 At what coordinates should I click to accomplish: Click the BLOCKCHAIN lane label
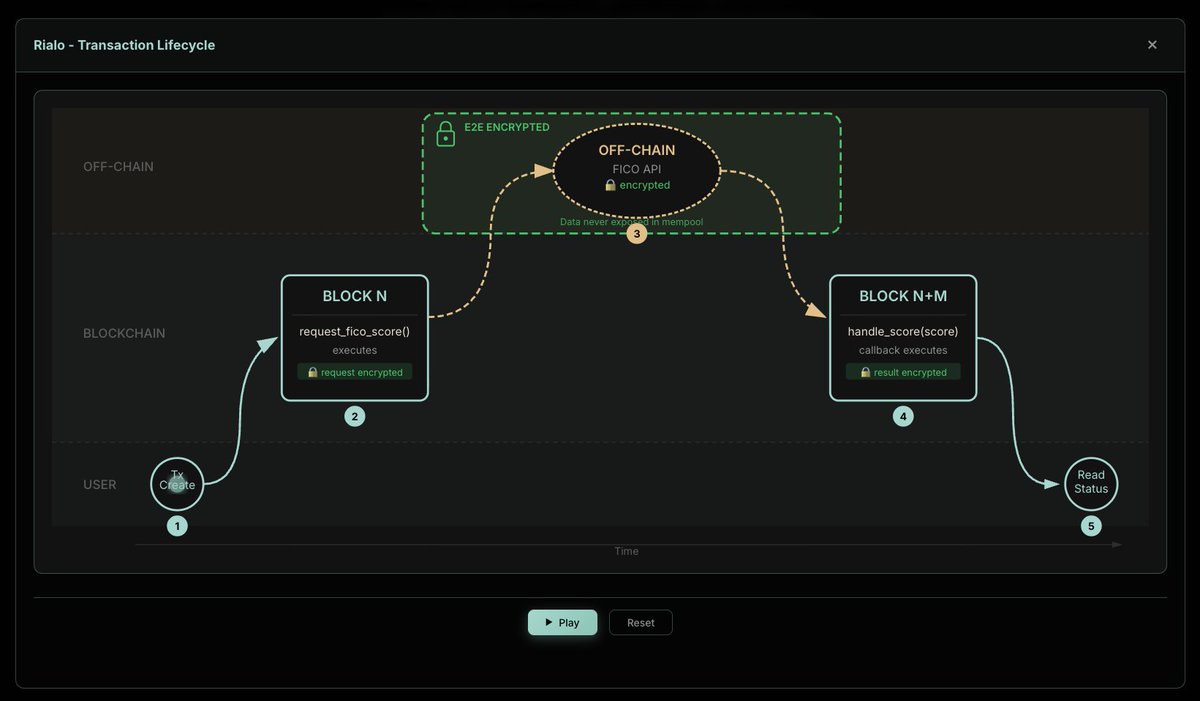pyautogui.click(x=124, y=333)
